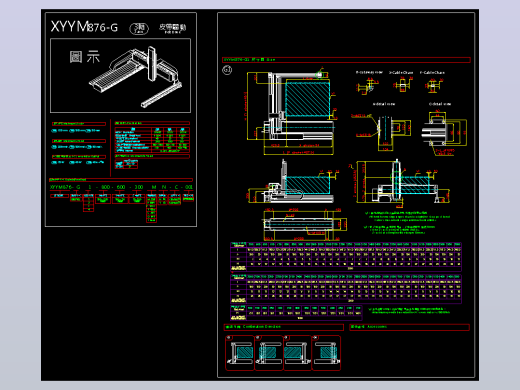Select the side-view drawing with green circle

click(400, 182)
